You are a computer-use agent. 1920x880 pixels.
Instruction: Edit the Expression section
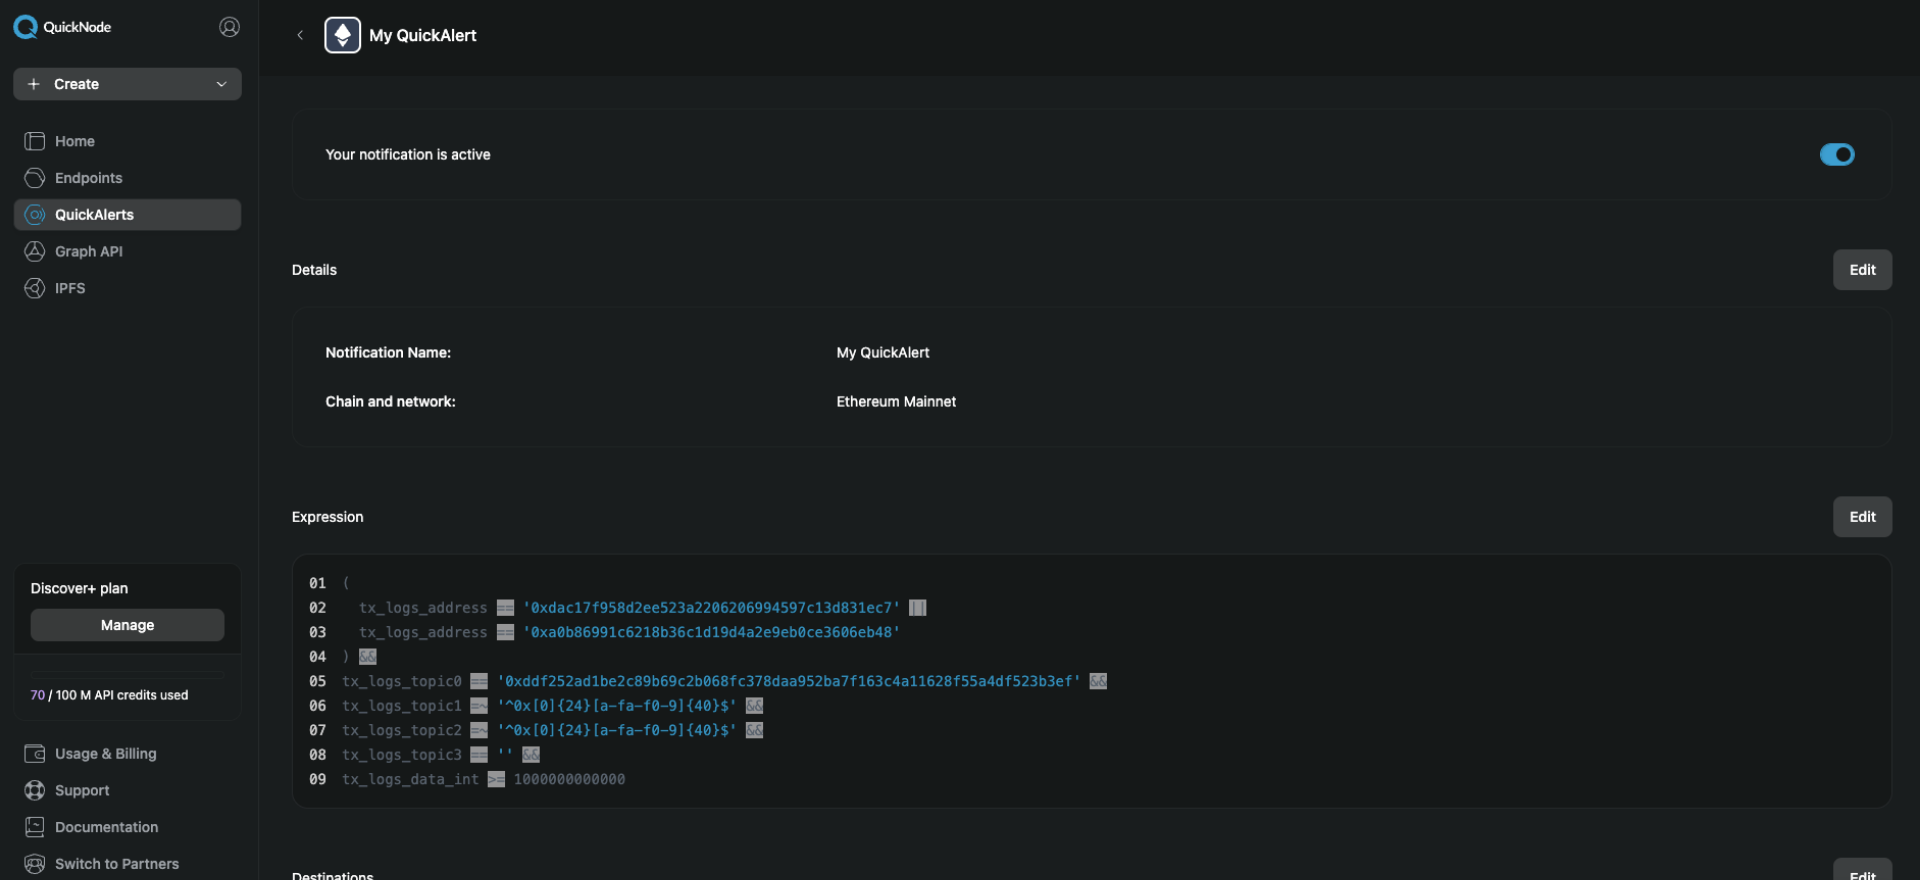point(1862,517)
